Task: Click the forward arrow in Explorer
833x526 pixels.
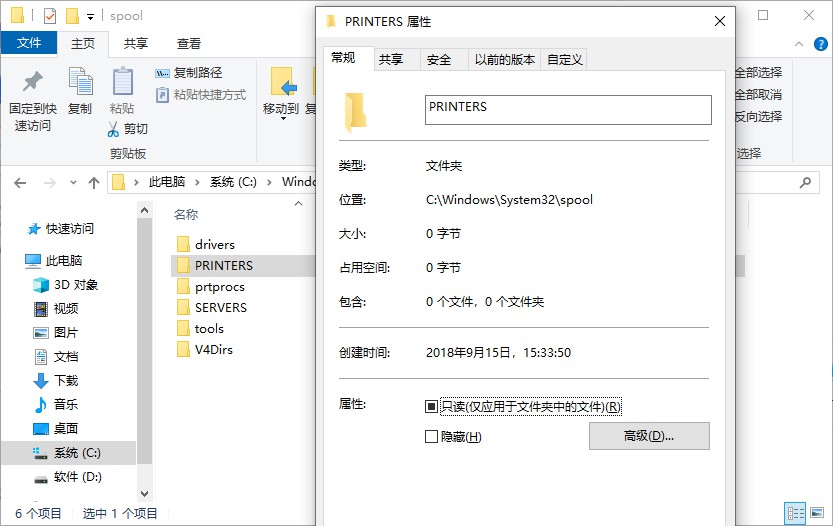Action: coord(49,183)
